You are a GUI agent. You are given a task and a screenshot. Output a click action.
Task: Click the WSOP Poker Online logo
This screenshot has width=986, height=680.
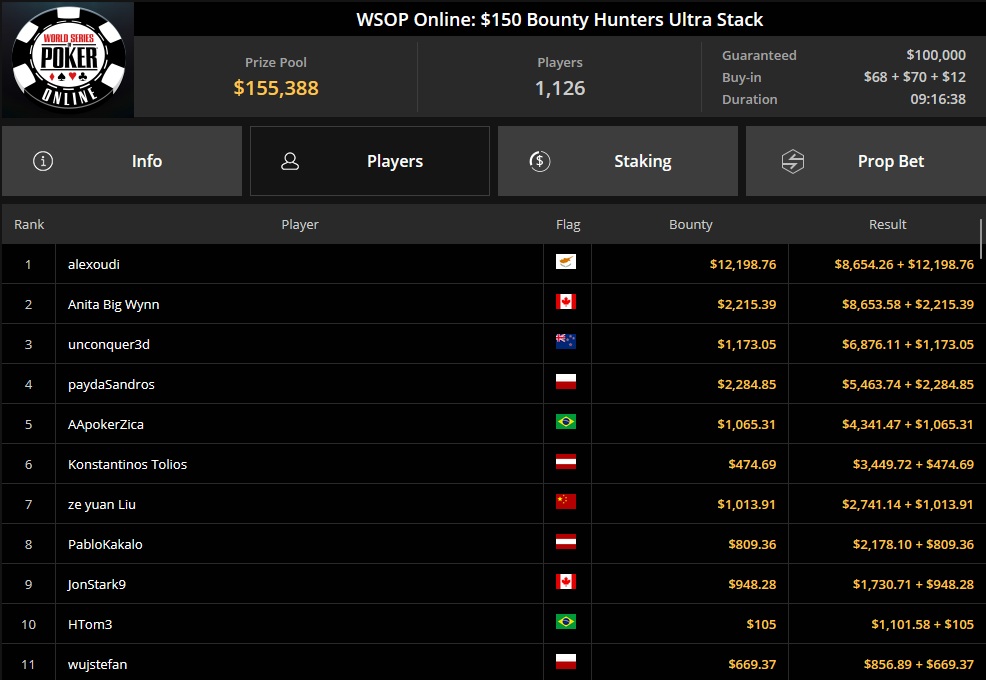coord(68,59)
